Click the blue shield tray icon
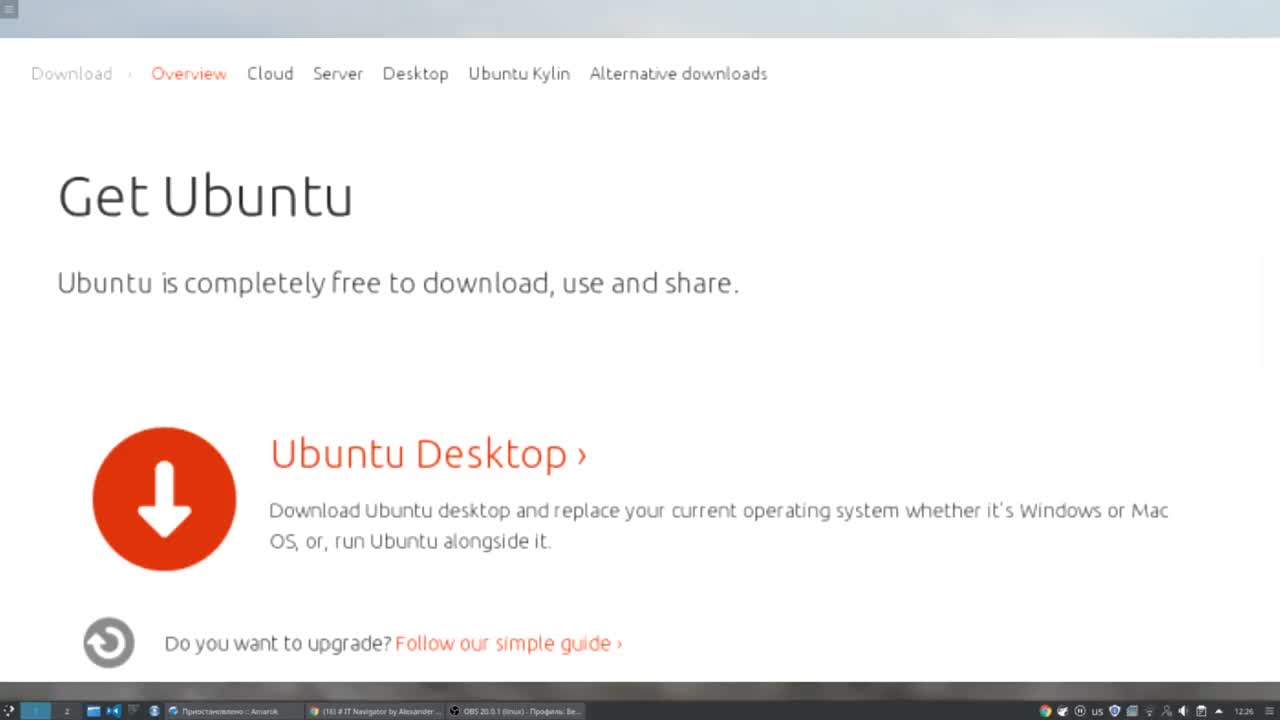Image resolution: width=1280 pixels, height=720 pixels. tap(1114, 711)
